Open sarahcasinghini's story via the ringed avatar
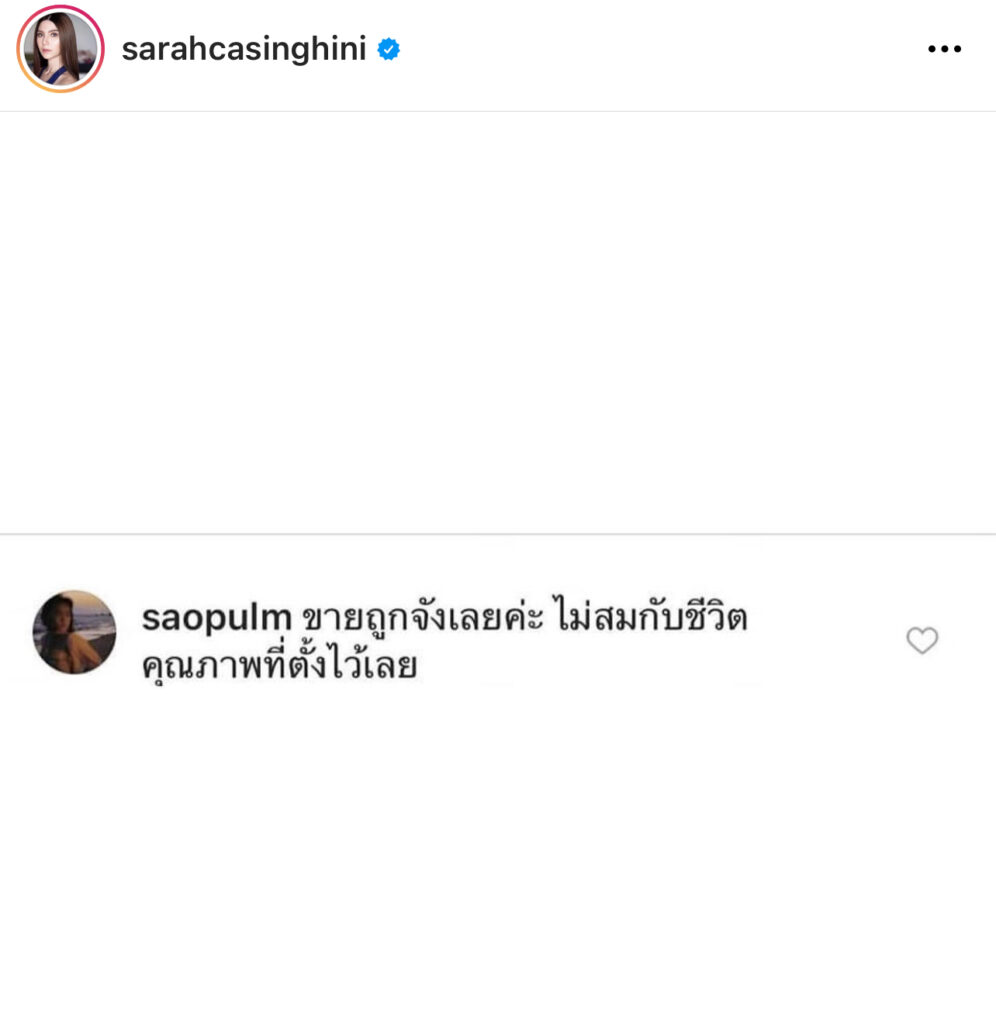Screen dimensions: 996x1024 click(60, 48)
